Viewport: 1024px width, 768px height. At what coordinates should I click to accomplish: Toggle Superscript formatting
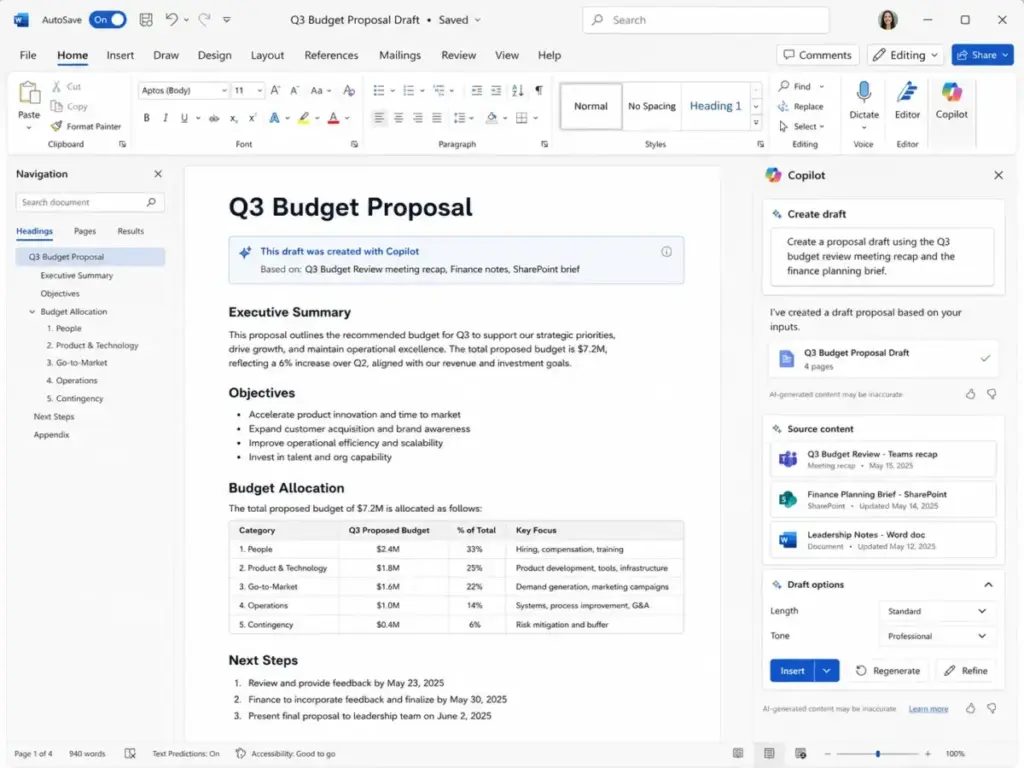252,118
